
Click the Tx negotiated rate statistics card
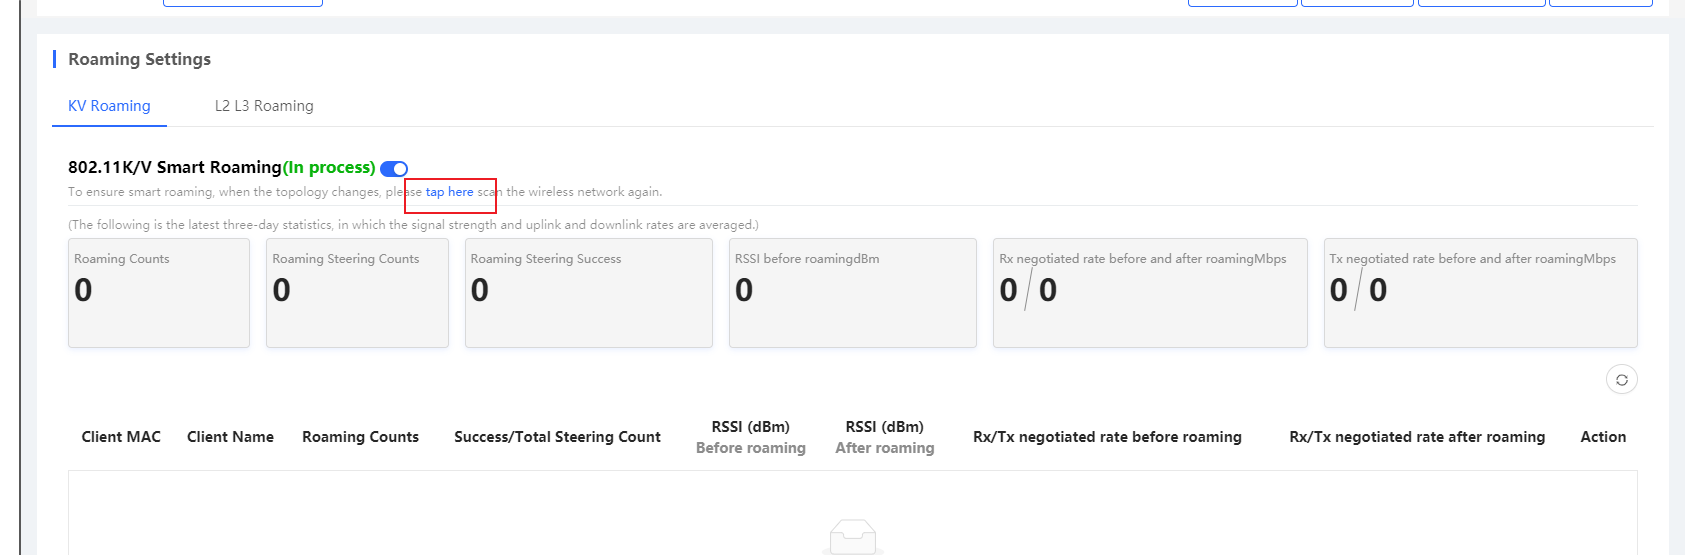pos(1481,293)
